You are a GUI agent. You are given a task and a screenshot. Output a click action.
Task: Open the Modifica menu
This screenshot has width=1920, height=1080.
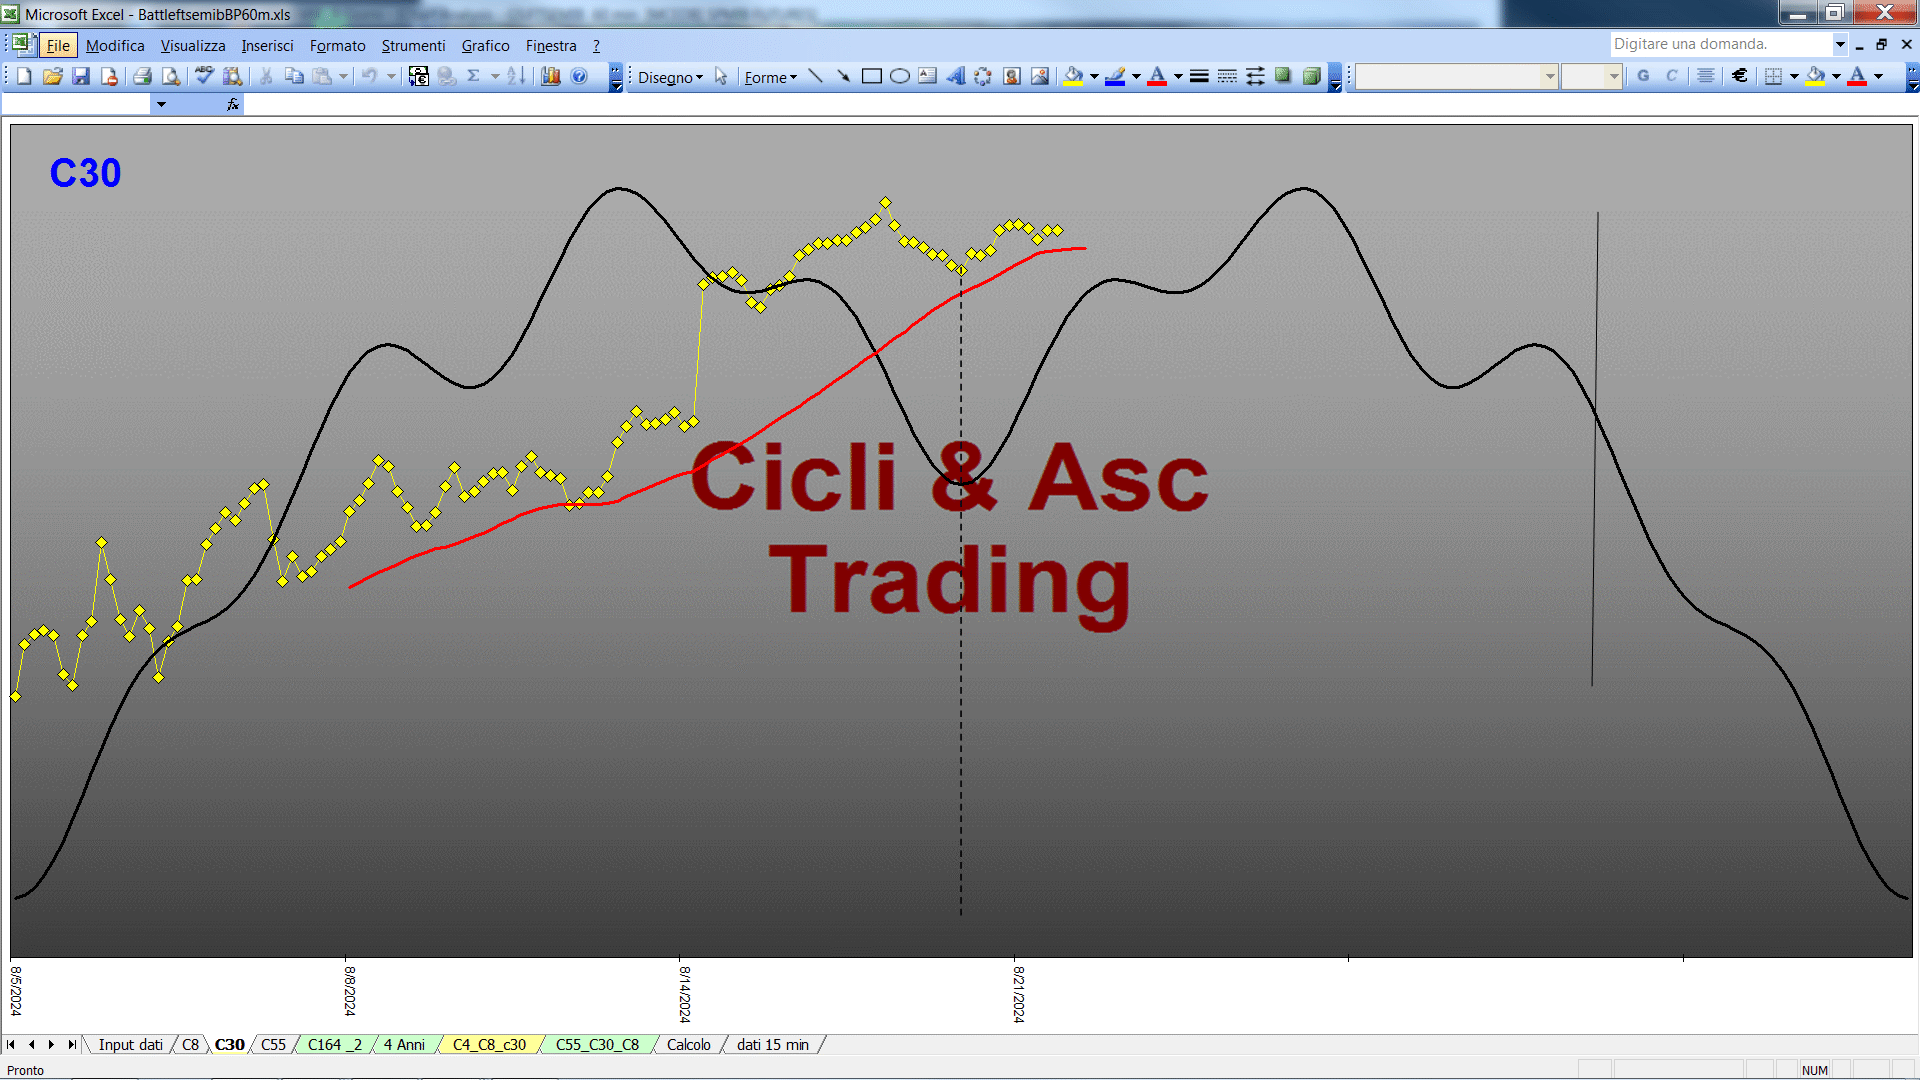pyautogui.click(x=115, y=45)
